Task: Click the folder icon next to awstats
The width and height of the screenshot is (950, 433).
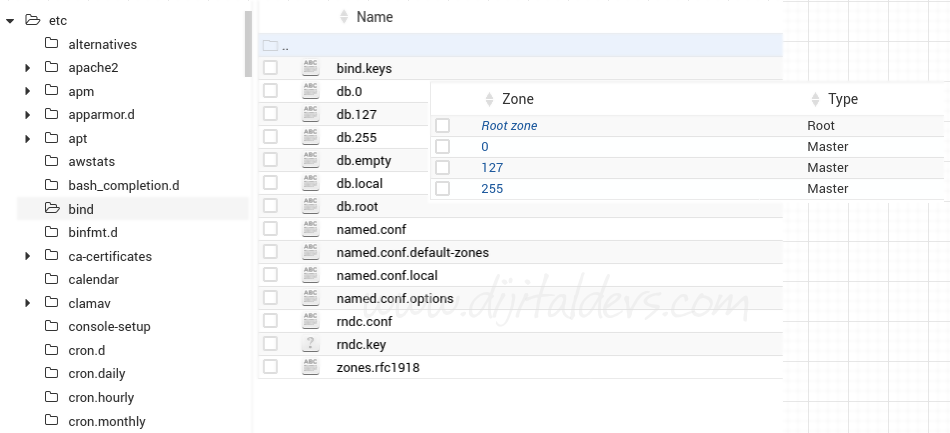Action: click(51, 162)
